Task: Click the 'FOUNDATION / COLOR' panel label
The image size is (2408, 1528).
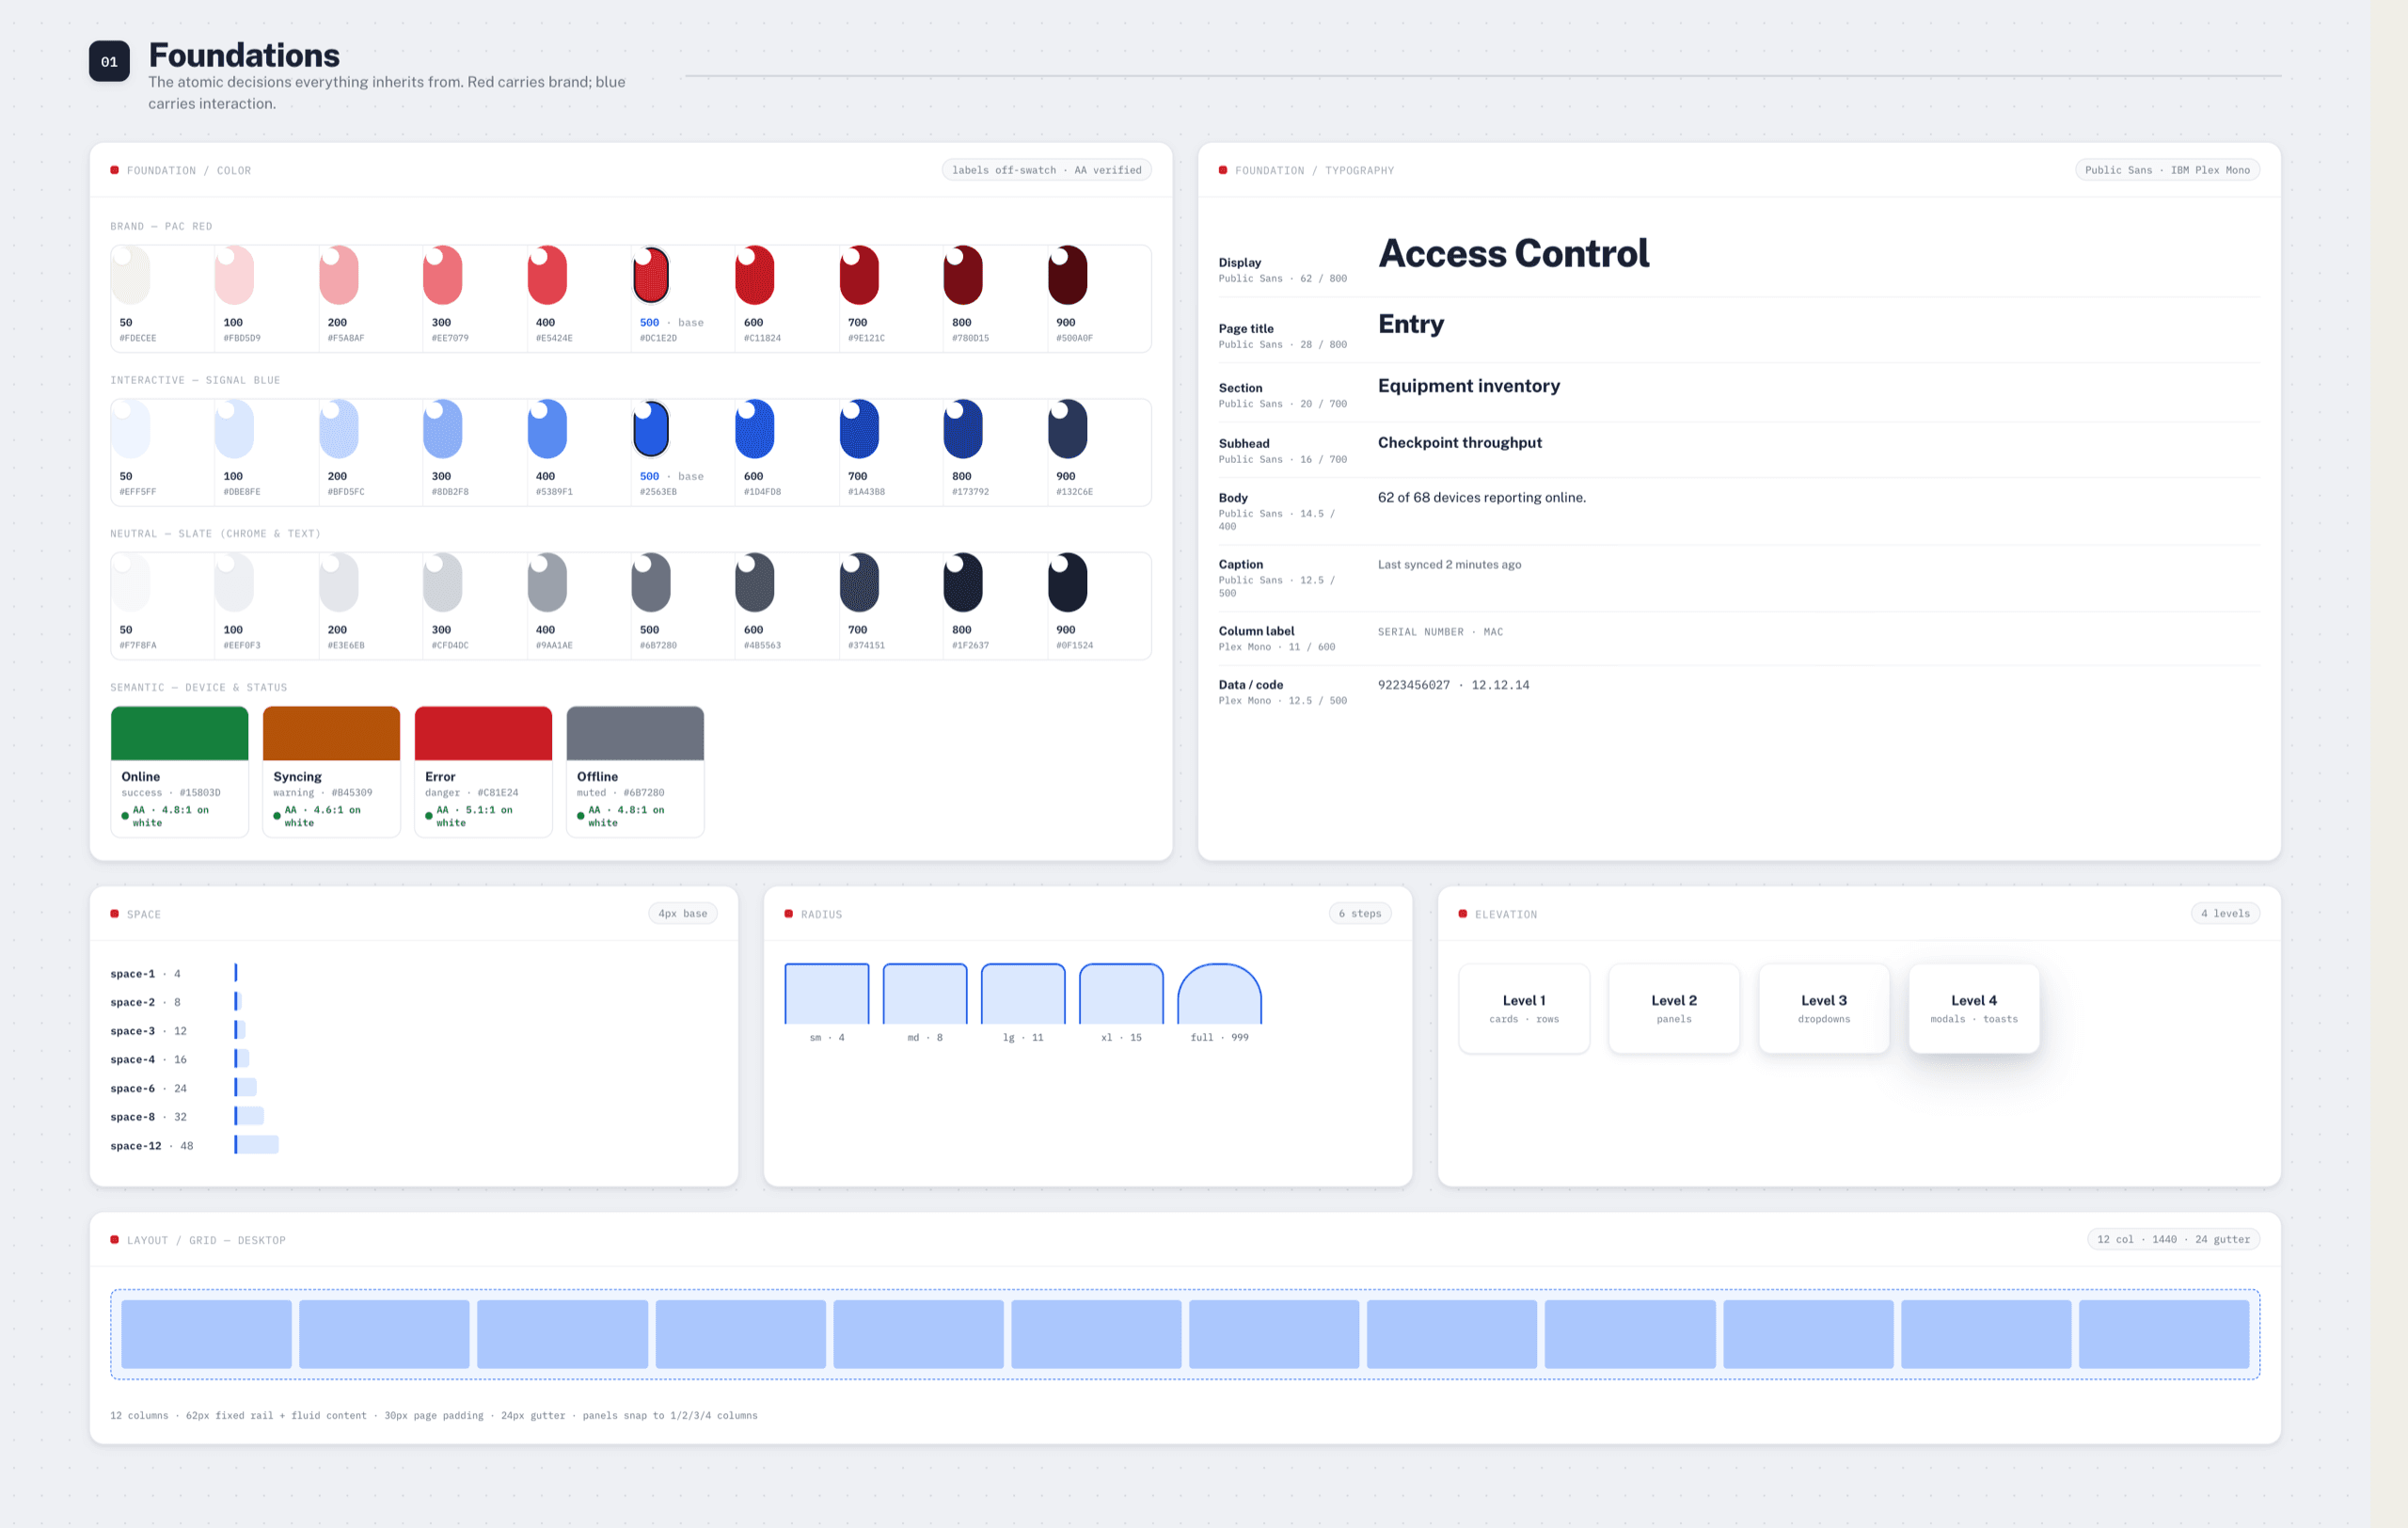Action: (189, 171)
